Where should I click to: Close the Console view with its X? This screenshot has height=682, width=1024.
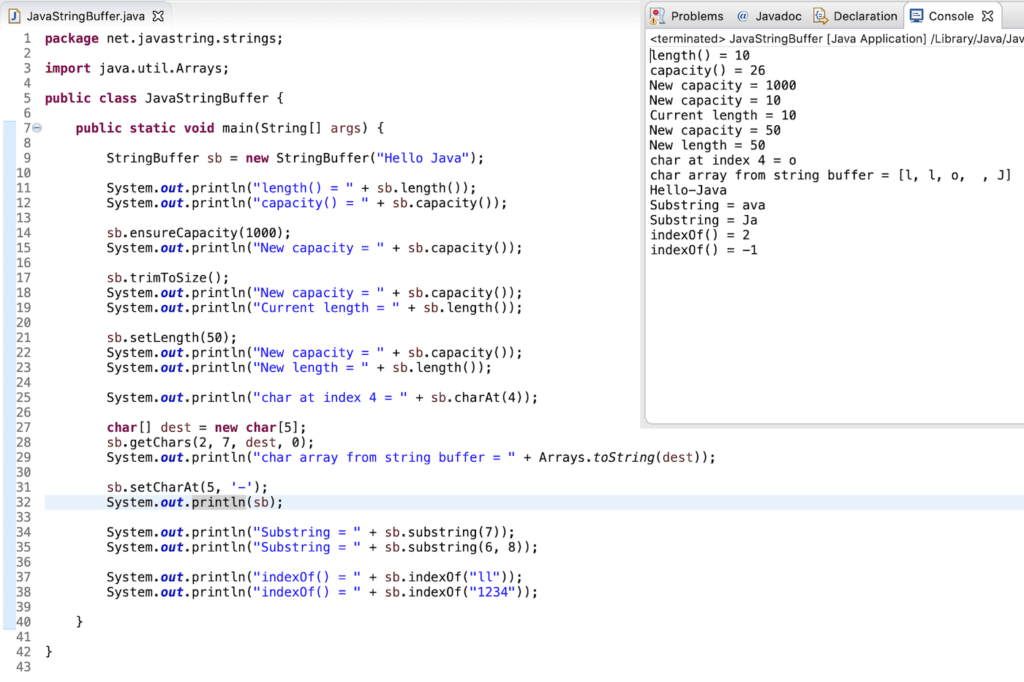click(x=987, y=15)
